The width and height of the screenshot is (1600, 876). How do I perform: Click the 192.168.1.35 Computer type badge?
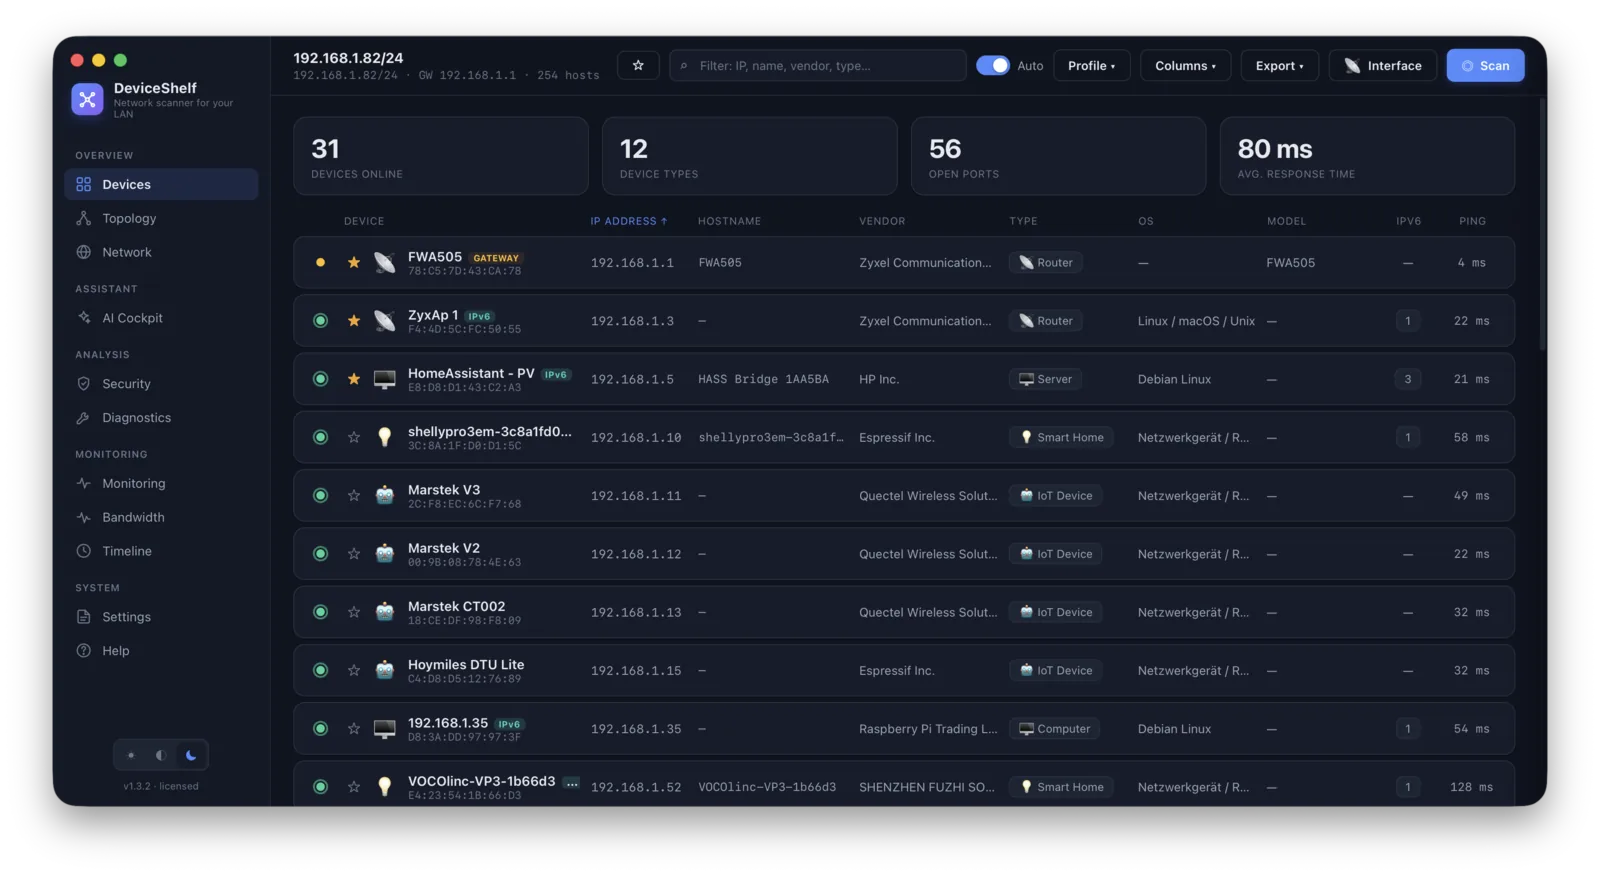point(1054,729)
